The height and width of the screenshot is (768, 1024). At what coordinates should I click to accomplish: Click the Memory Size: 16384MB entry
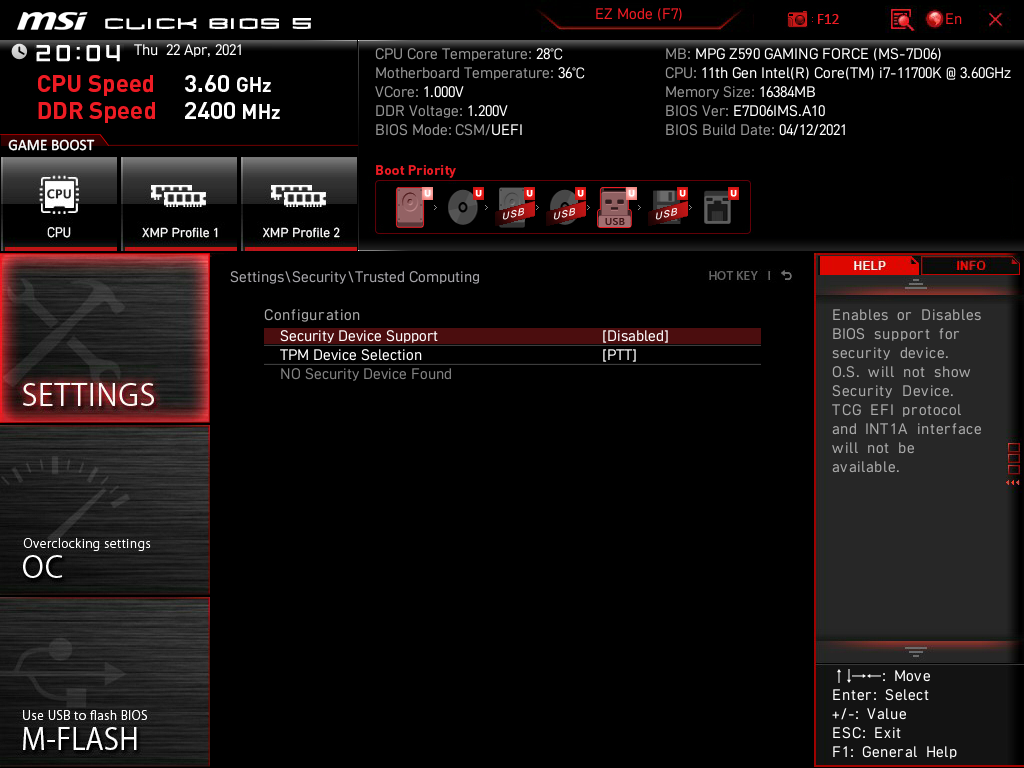[x=740, y=92]
